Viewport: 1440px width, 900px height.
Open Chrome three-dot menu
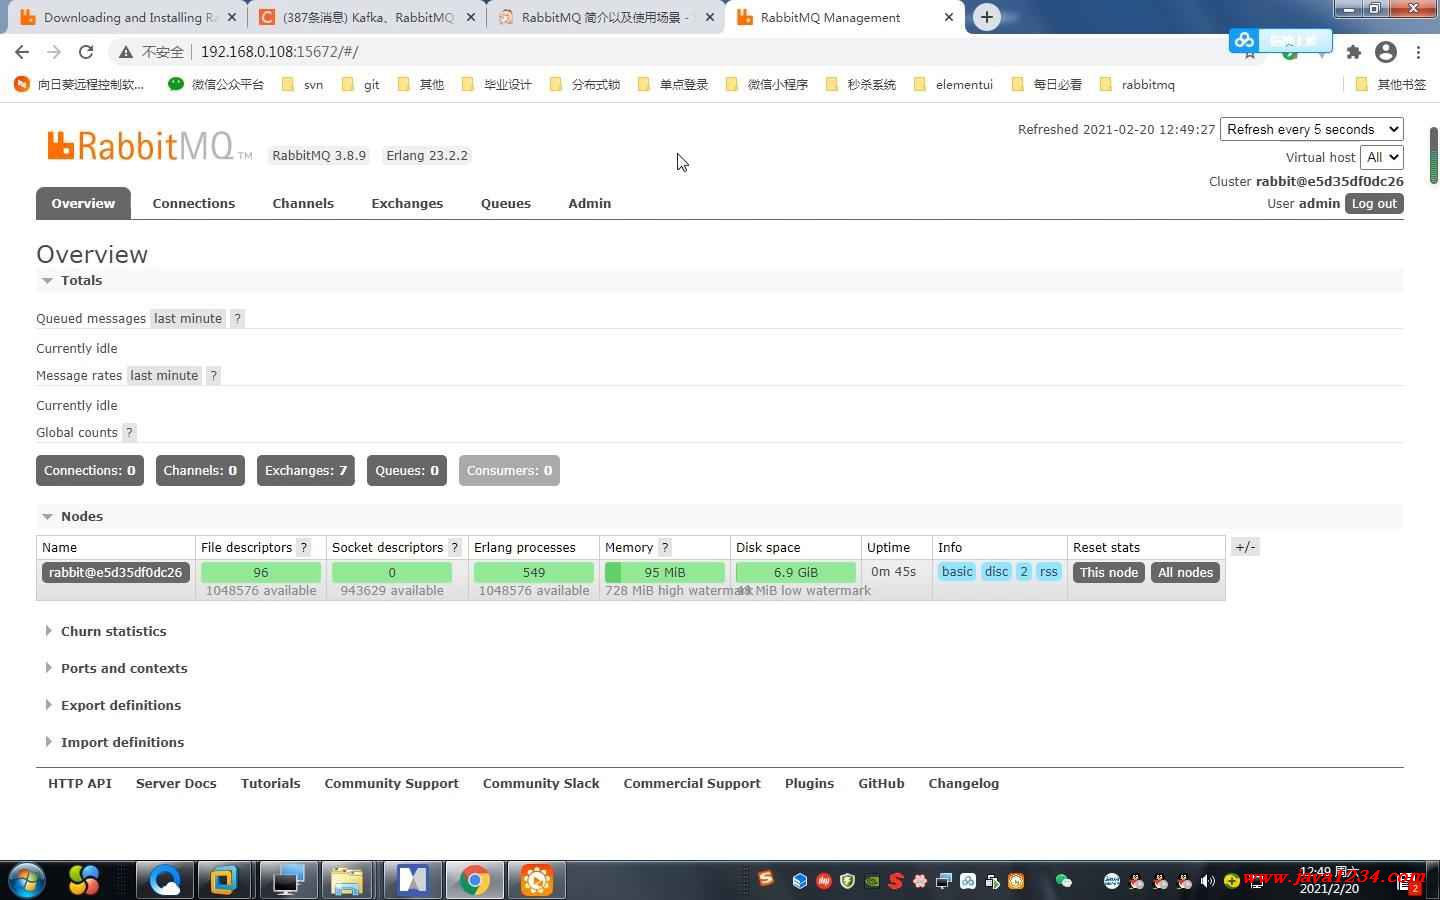tap(1418, 52)
